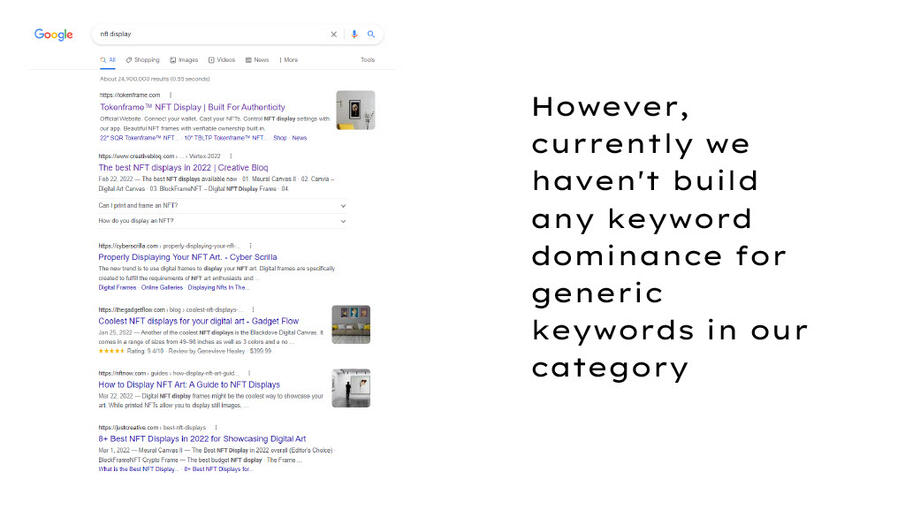905x510 pixels.
Task: Clear the search box with X icon
Action: 334,34
